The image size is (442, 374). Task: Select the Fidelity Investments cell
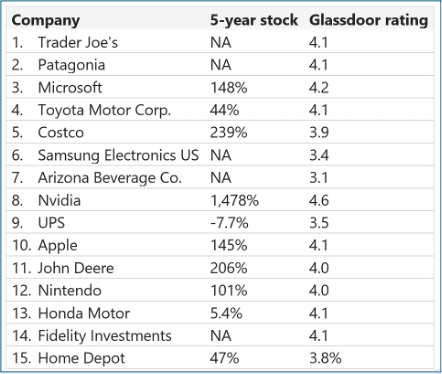104,336
